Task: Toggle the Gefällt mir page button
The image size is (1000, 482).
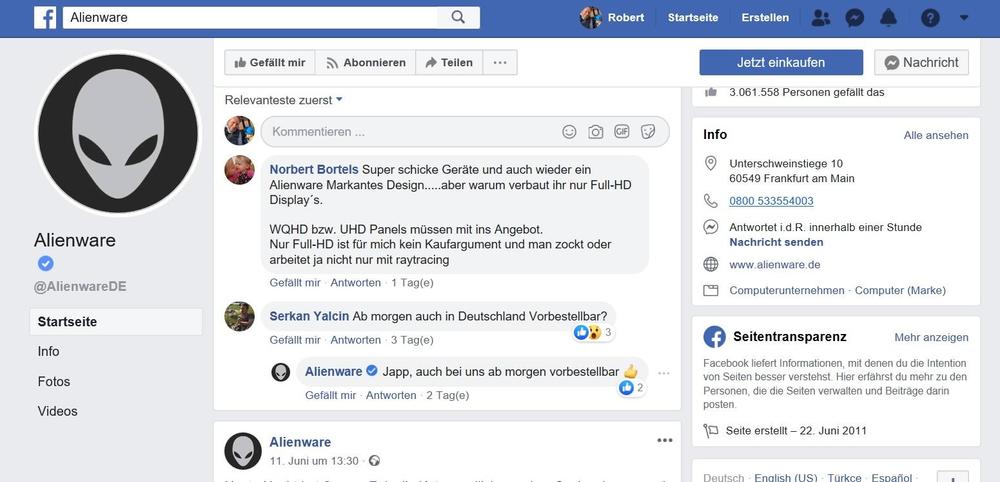Action: pos(269,62)
